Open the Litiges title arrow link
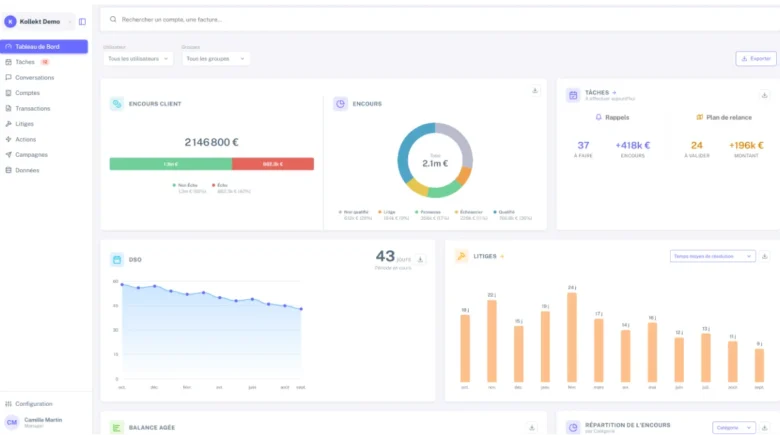Viewport: 780px width, 439px height. 502,257
